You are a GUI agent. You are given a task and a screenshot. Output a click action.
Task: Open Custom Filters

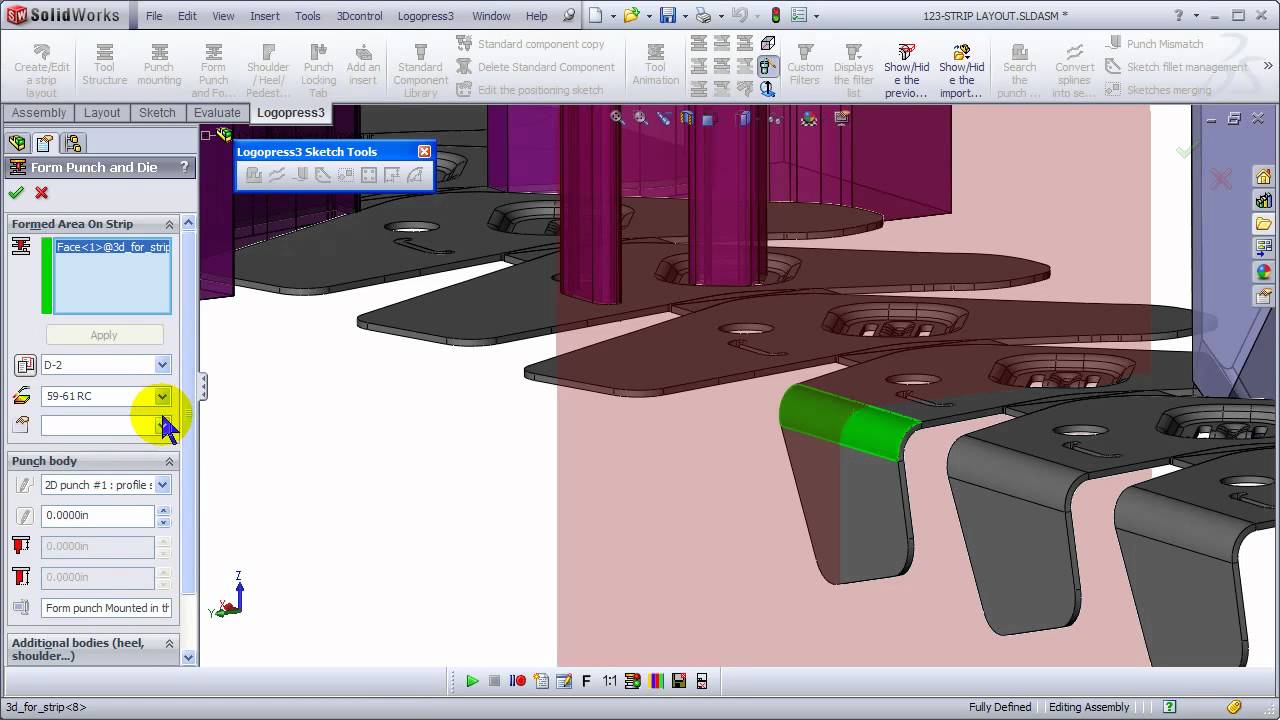tap(805, 66)
